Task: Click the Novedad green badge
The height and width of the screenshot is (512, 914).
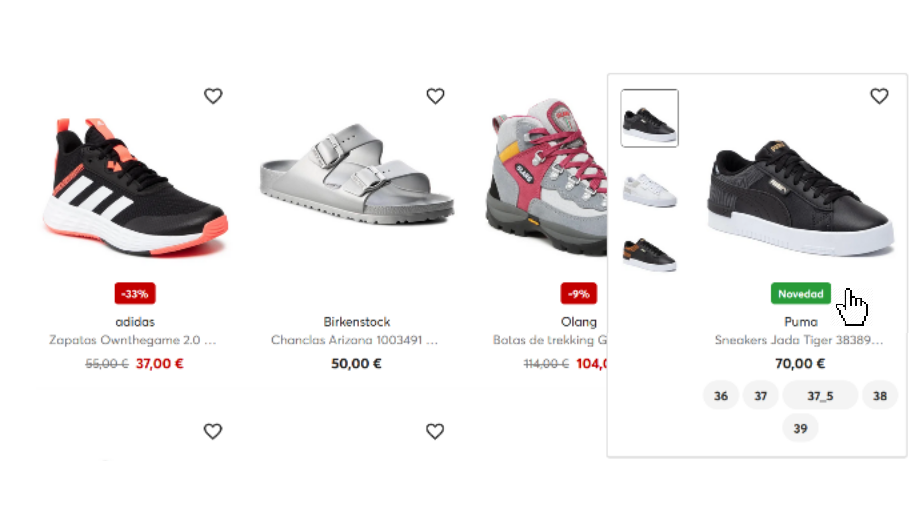Action: 800,293
